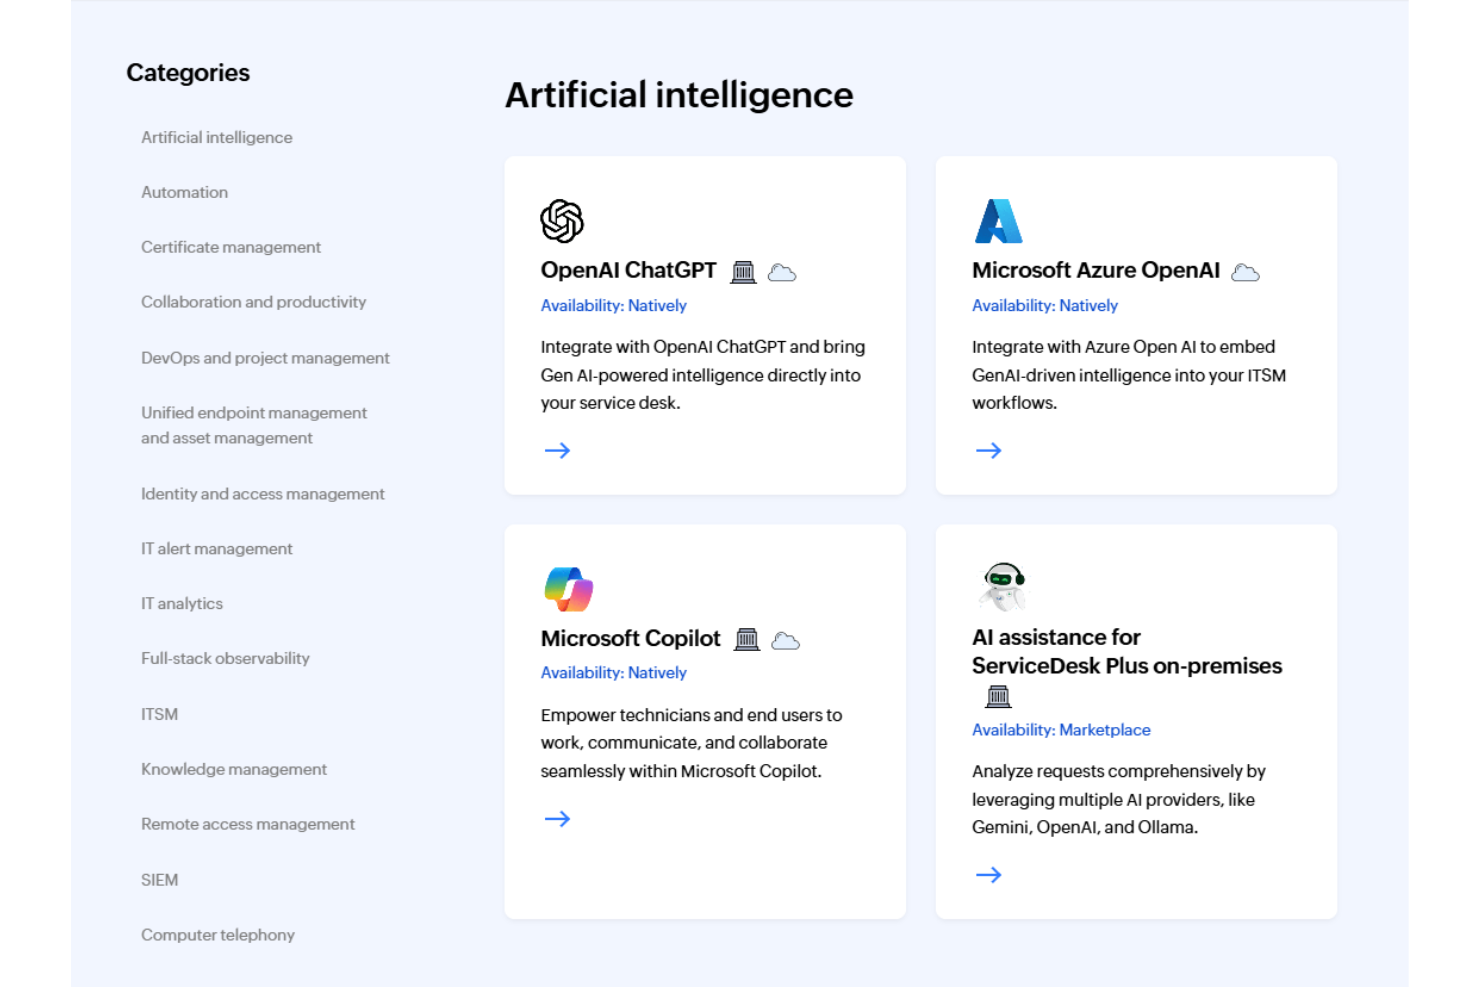Screen dimensions: 1480x987
Task: Click the cloud icon next to OpenAI ChatGPT
Action: (782, 272)
